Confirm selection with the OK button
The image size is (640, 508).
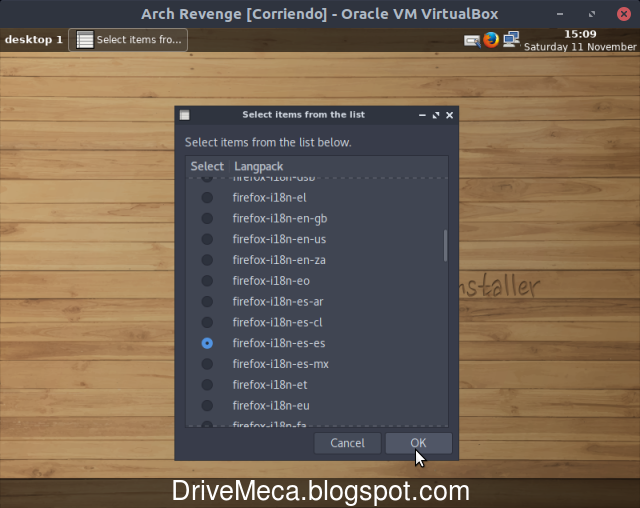click(418, 443)
